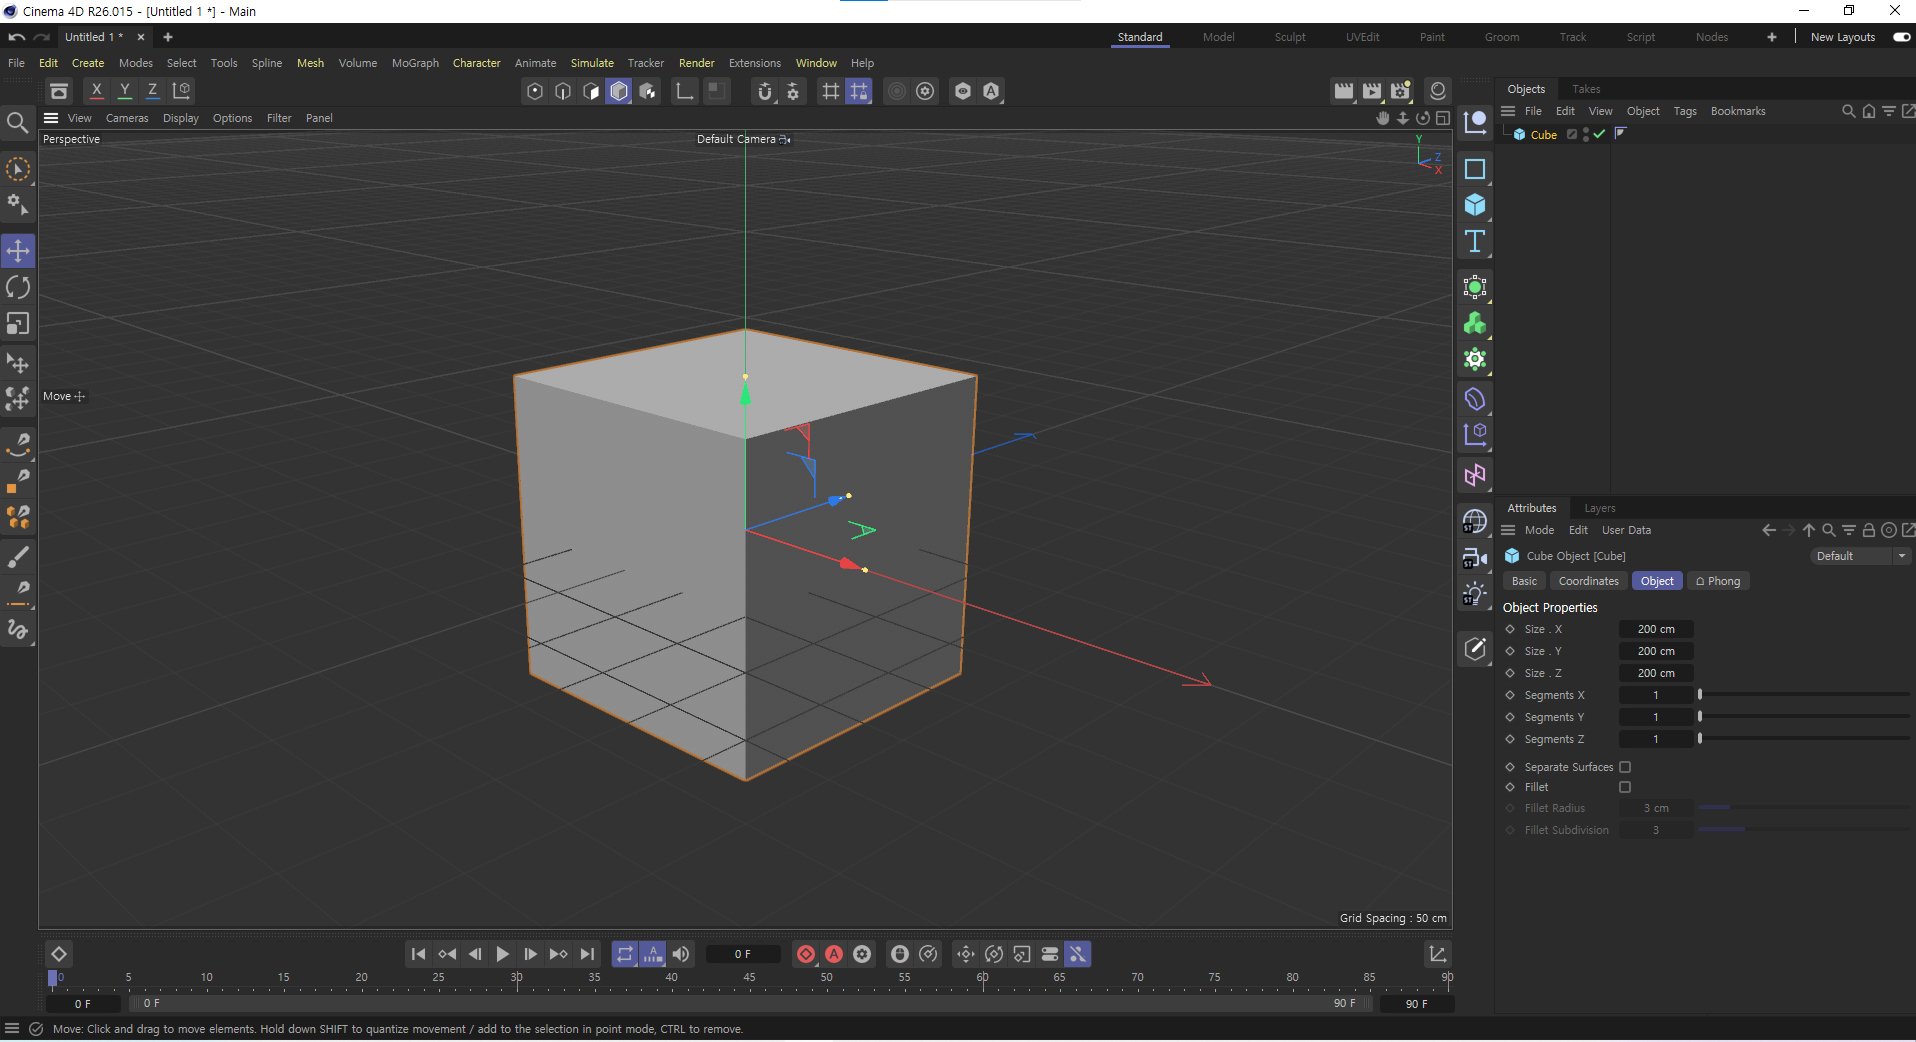Click the Size X value field
This screenshot has height=1042, width=1916.
(x=1656, y=629)
